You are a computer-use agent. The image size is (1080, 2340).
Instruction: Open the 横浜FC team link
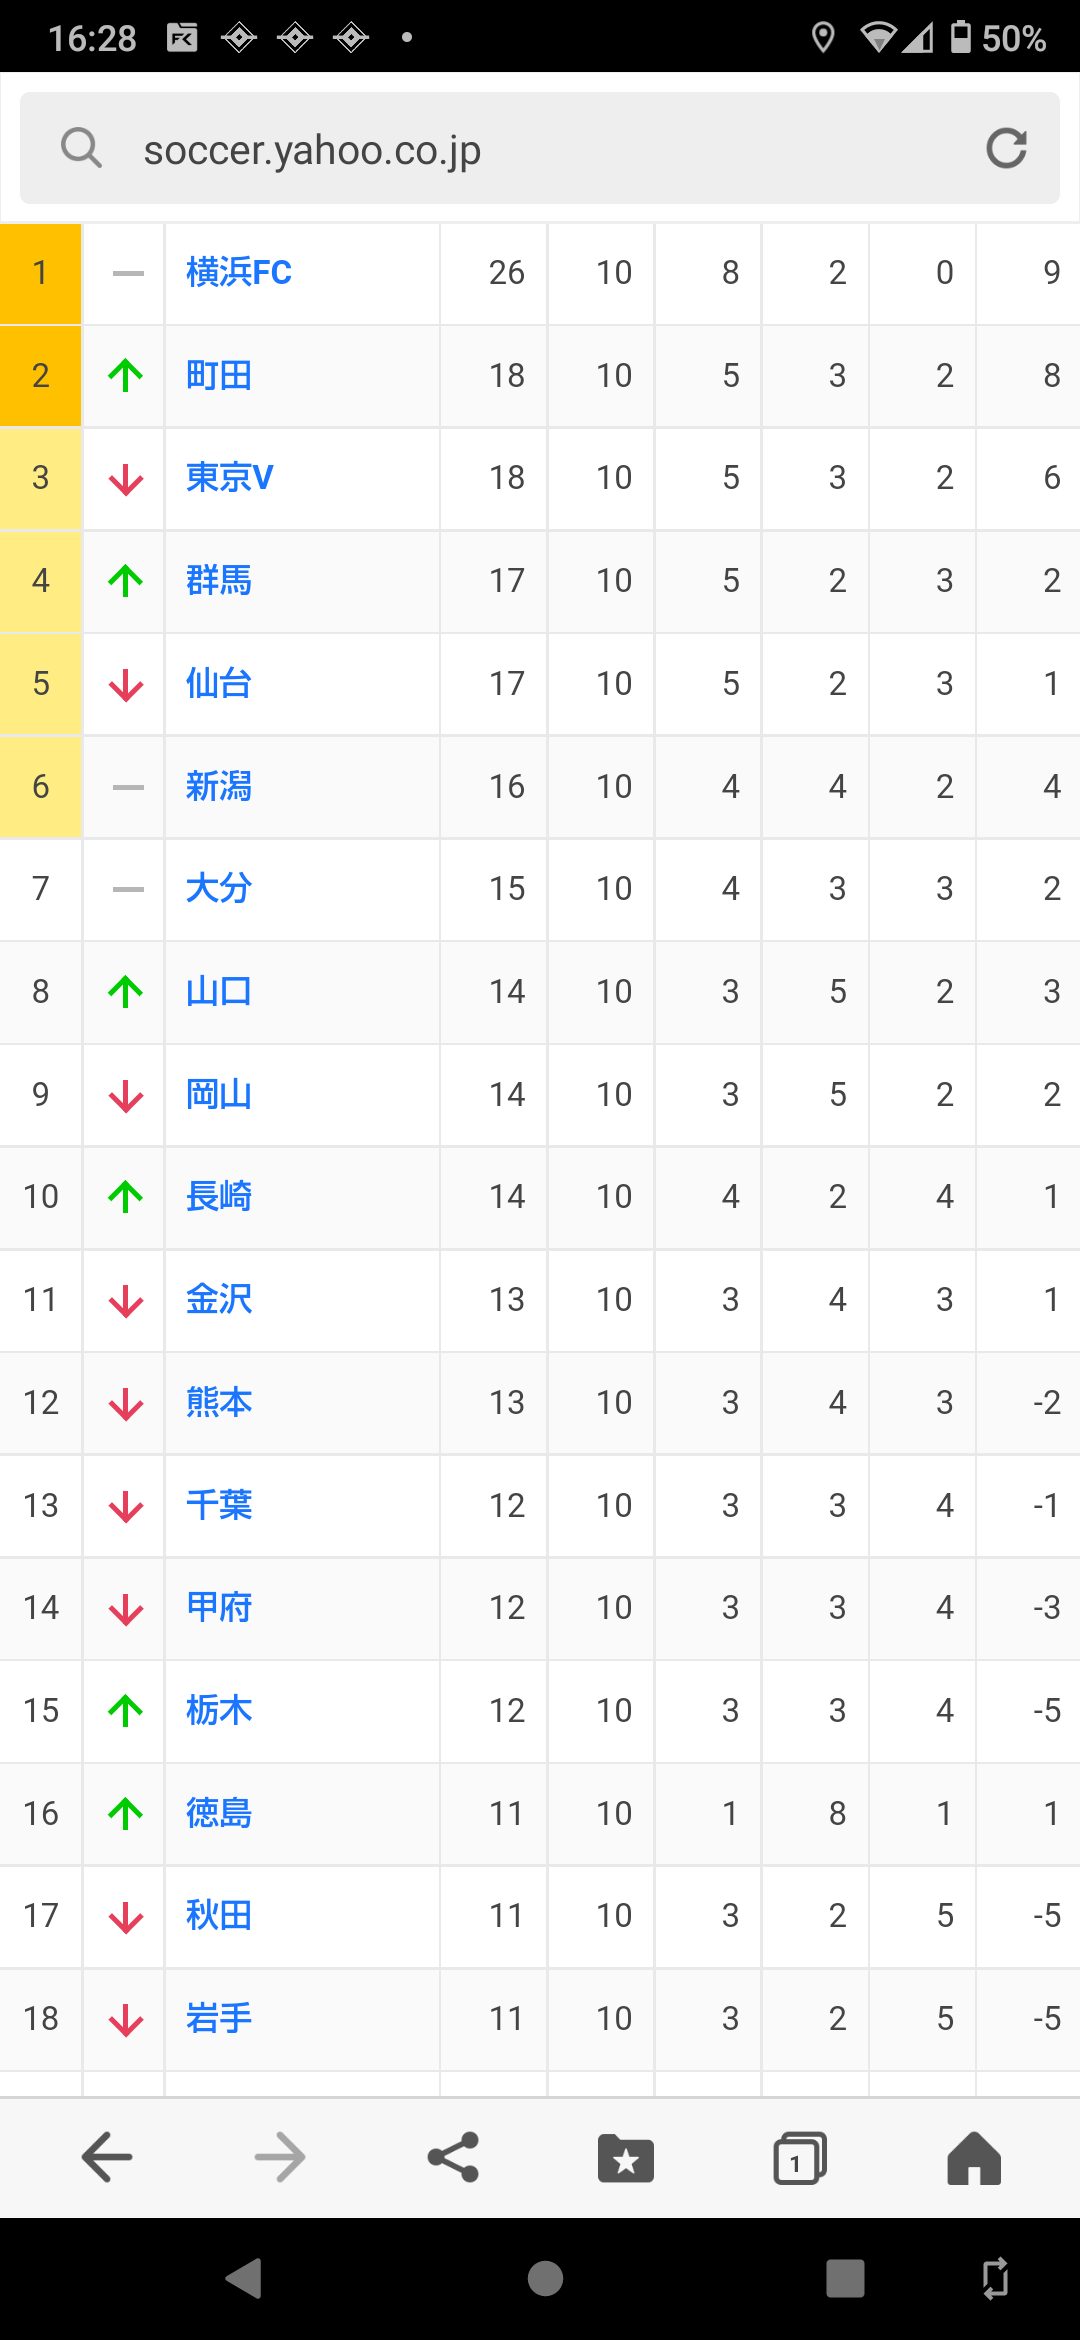coord(239,273)
